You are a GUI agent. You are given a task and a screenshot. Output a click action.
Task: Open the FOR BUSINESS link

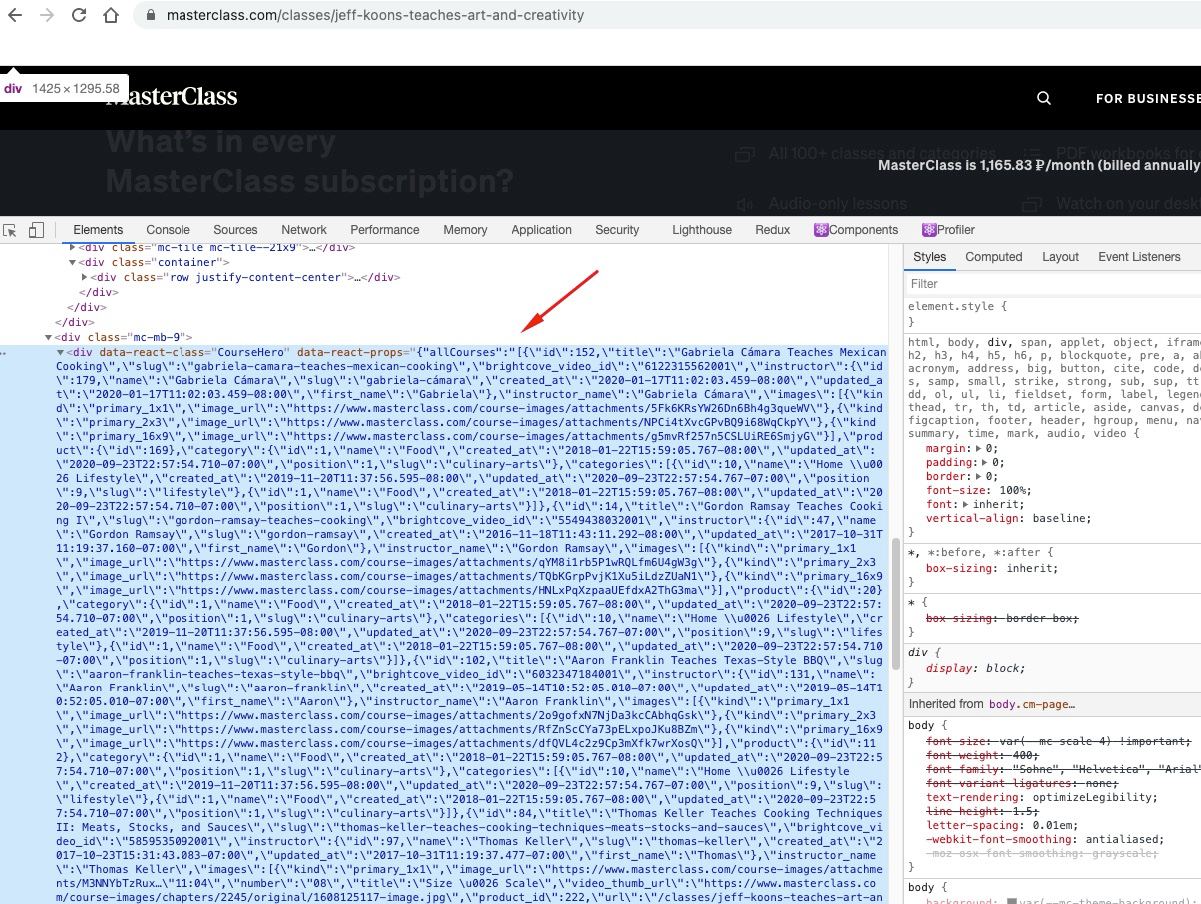point(1148,99)
